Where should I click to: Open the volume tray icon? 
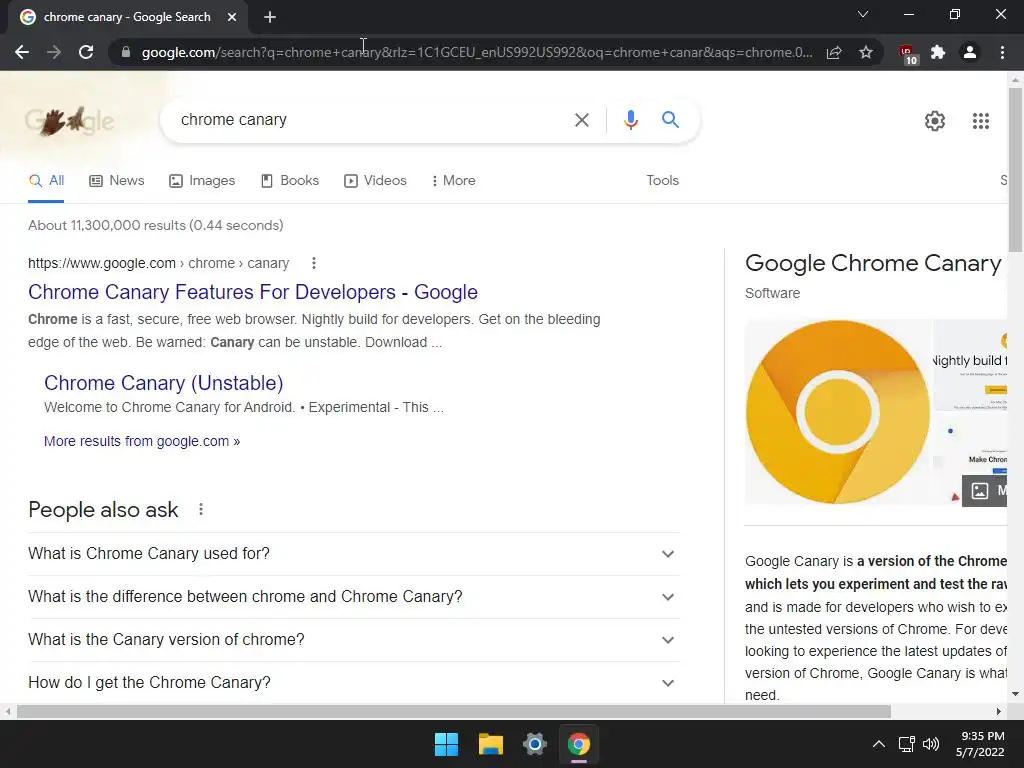point(931,744)
